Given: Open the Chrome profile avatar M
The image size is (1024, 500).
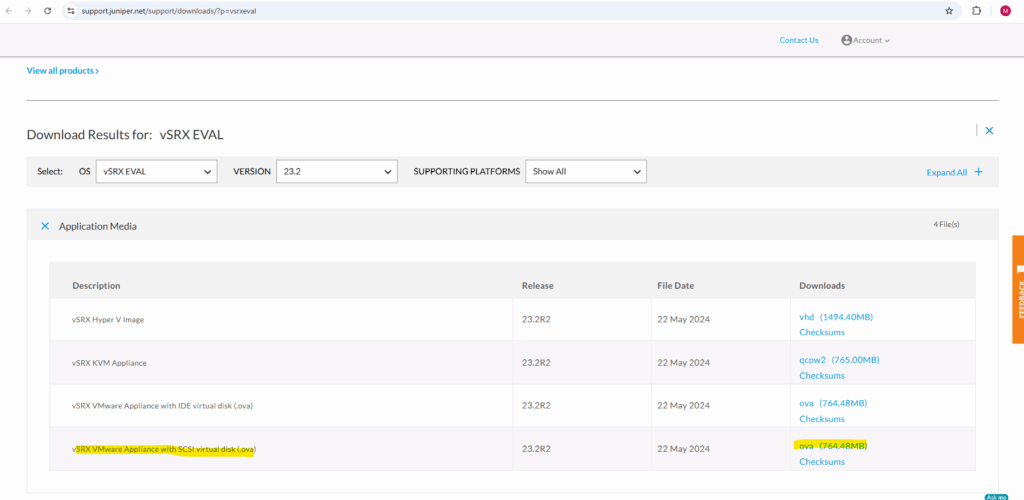Looking at the screenshot, I should [1005, 11].
